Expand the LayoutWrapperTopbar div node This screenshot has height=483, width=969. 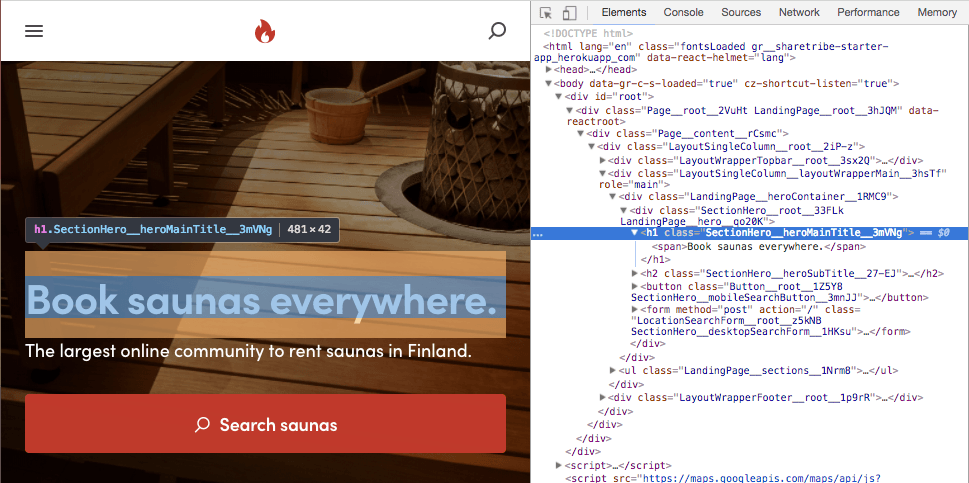(x=603, y=160)
